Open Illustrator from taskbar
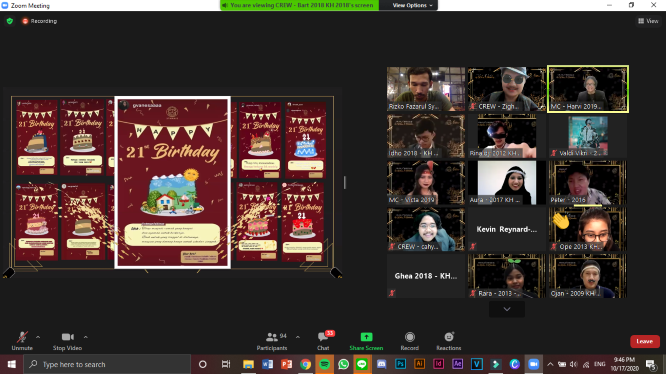Viewport: 666px width, 374px height. (x=419, y=364)
